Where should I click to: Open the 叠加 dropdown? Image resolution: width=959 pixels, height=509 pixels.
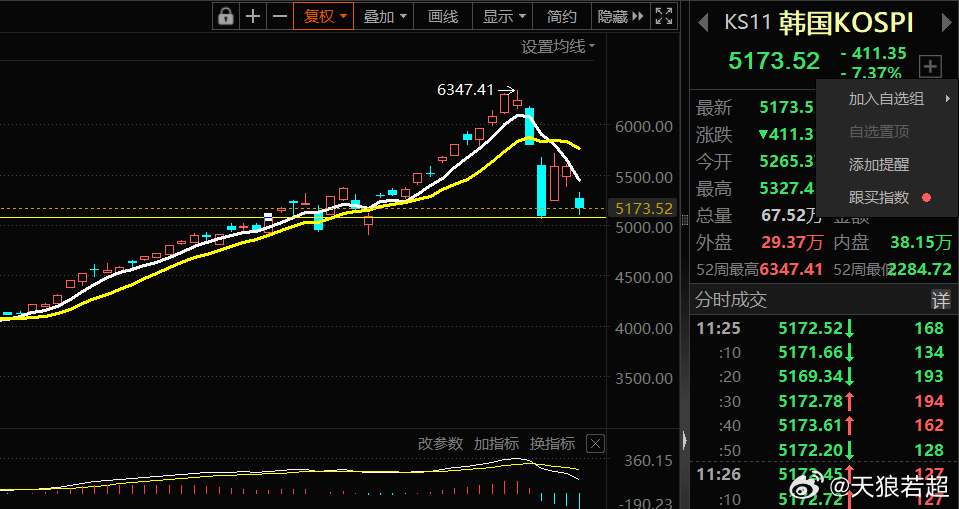click(x=384, y=17)
